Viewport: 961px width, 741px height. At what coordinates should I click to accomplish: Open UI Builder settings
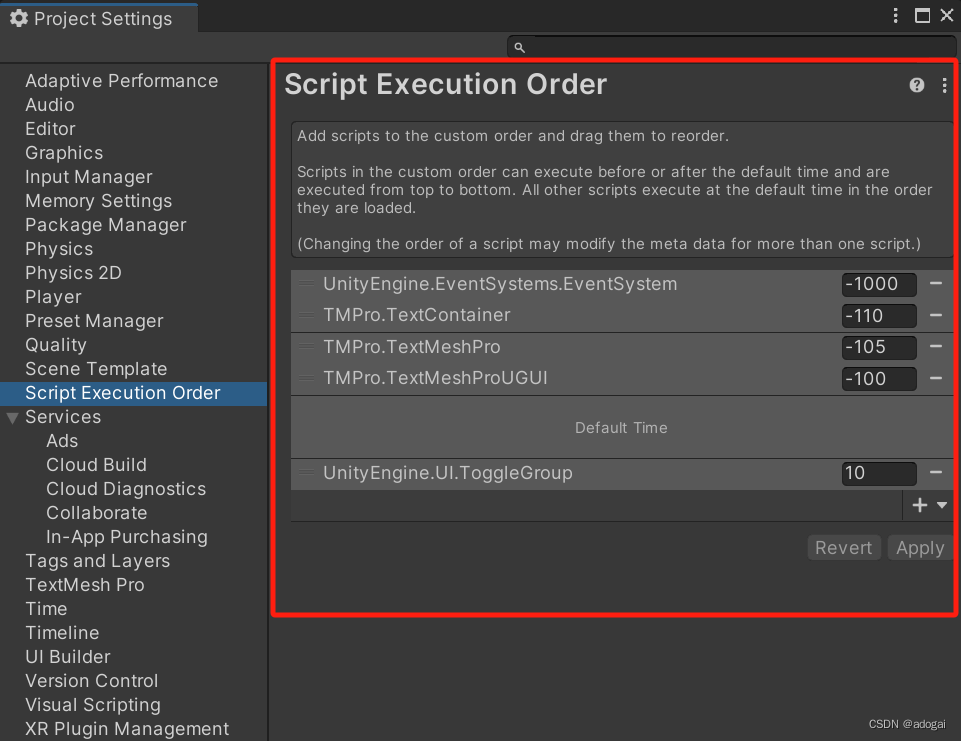click(x=67, y=657)
